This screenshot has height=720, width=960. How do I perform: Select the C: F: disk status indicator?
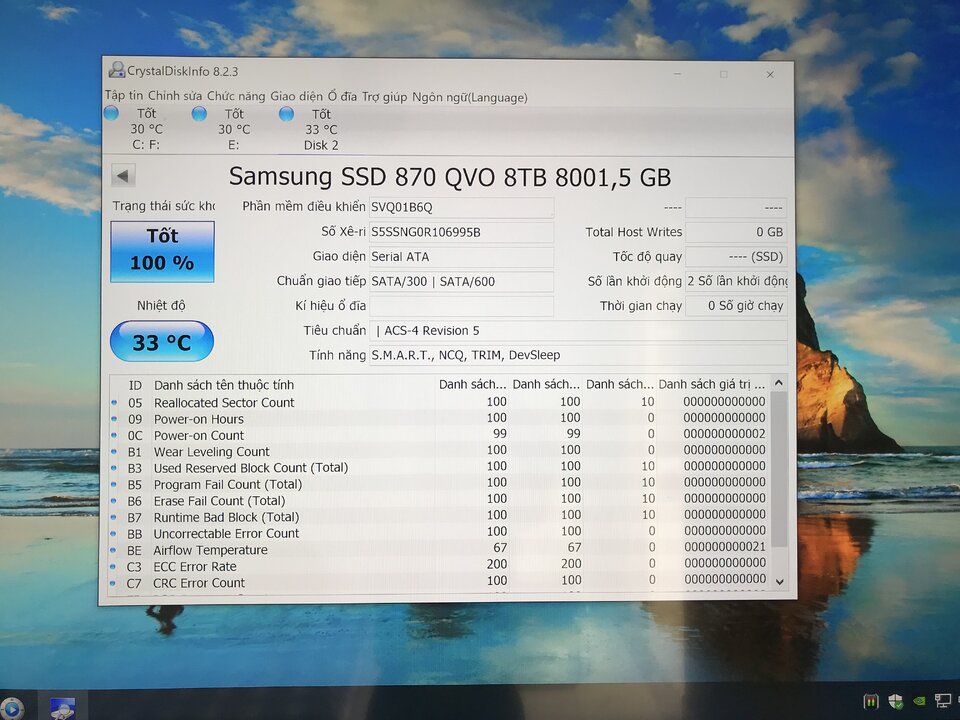tap(111, 113)
